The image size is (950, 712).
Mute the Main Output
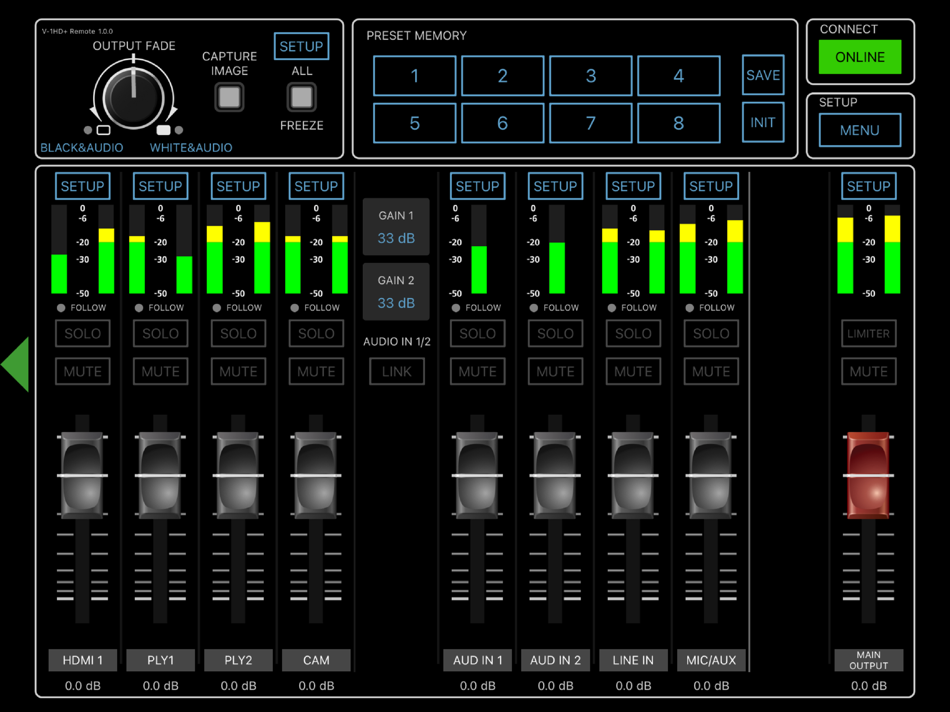pyautogui.click(x=869, y=371)
